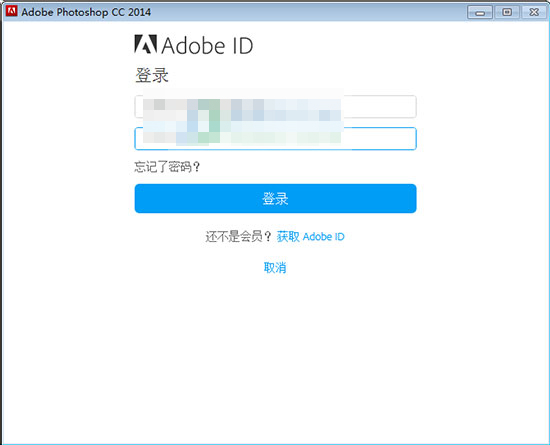550x445 pixels.
Task: Focus the password input field
Action: pos(275,139)
